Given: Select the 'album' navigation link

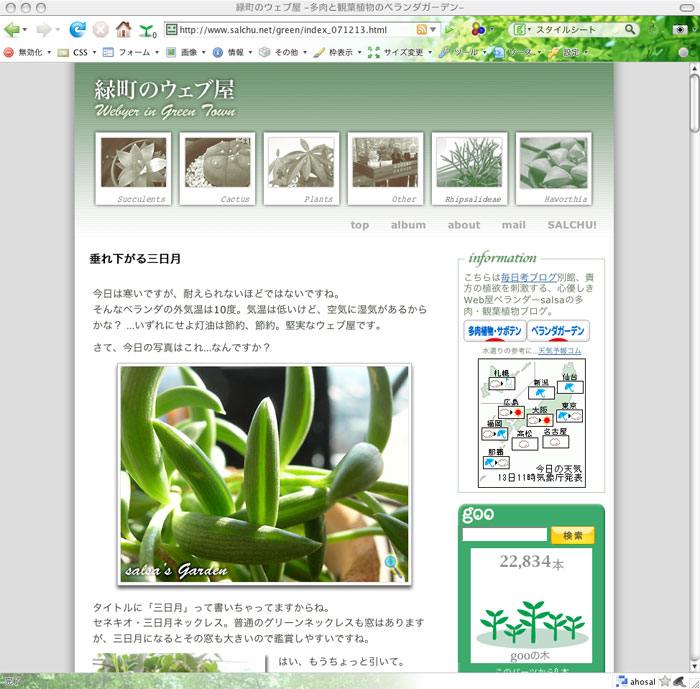Looking at the screenshot, I should 408,225.
